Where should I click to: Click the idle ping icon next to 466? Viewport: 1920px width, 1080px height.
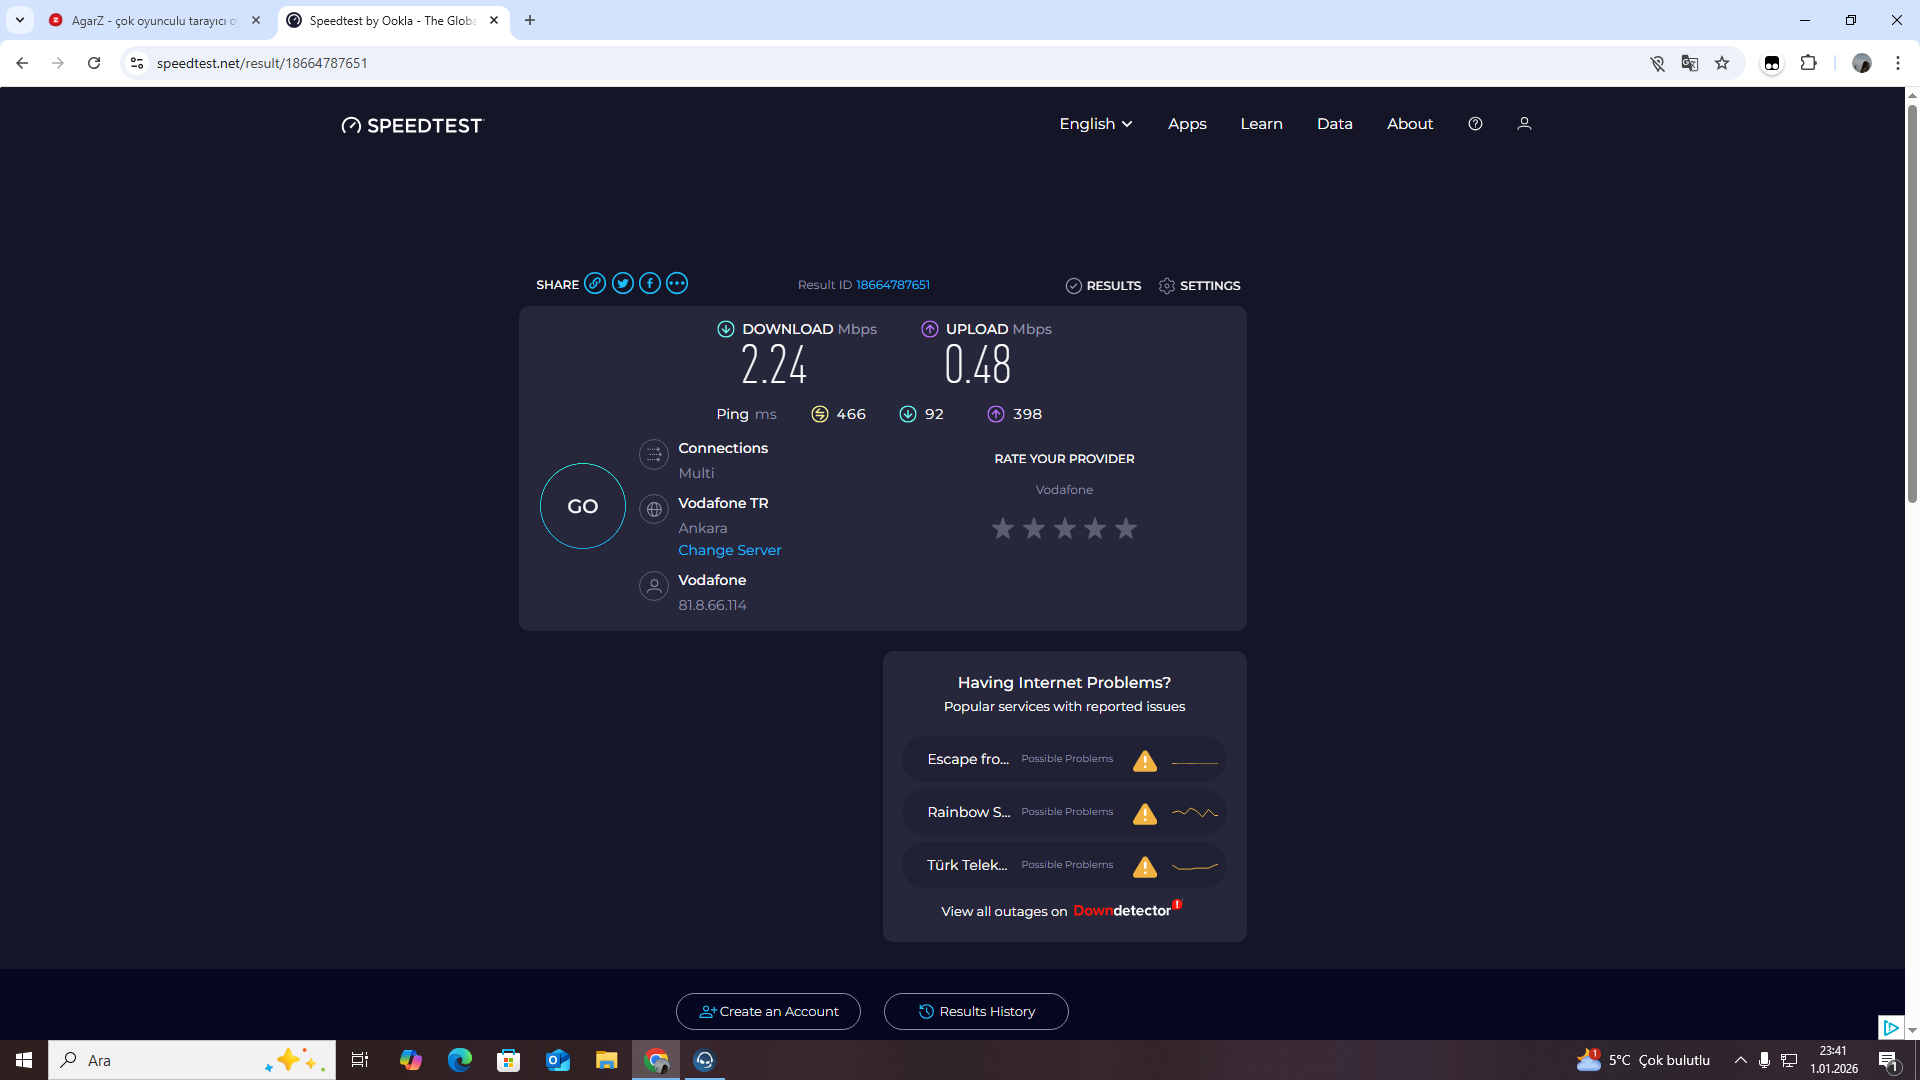pyautogui.click(x=820, y=414)
